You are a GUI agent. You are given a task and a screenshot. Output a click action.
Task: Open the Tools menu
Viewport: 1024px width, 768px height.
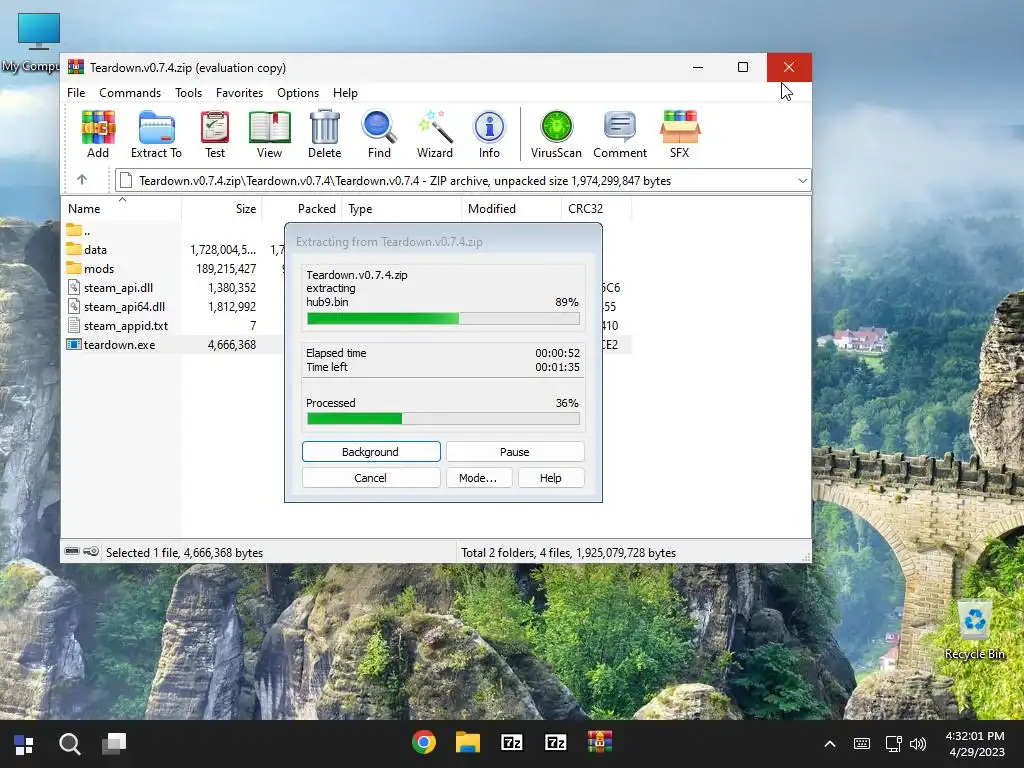tap(188, 93)
